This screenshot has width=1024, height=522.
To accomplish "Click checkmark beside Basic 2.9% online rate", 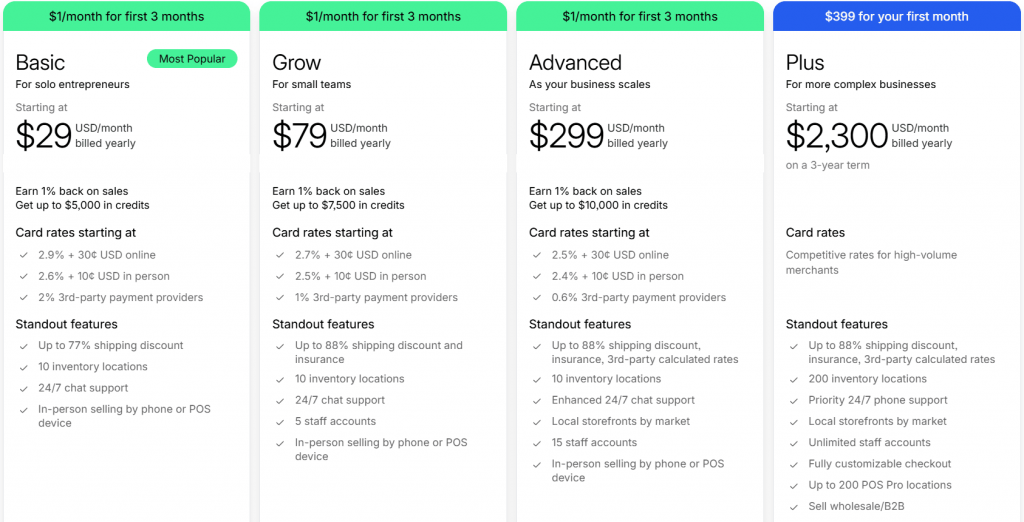I will (23, 255).
